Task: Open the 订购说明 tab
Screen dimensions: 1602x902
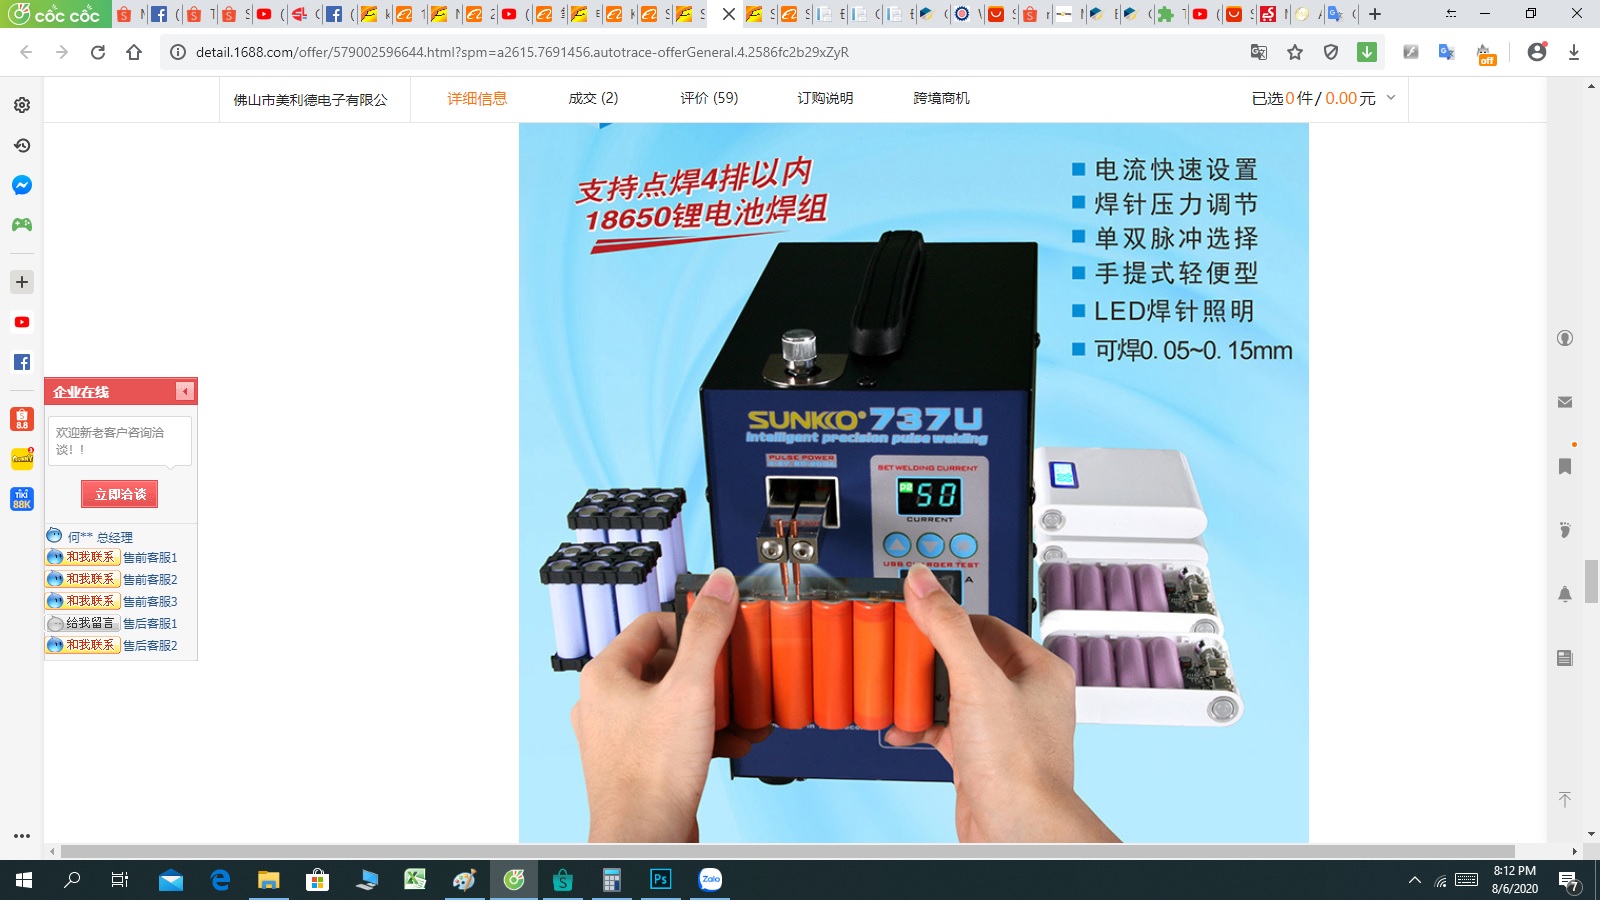Action: click(825, 98)
